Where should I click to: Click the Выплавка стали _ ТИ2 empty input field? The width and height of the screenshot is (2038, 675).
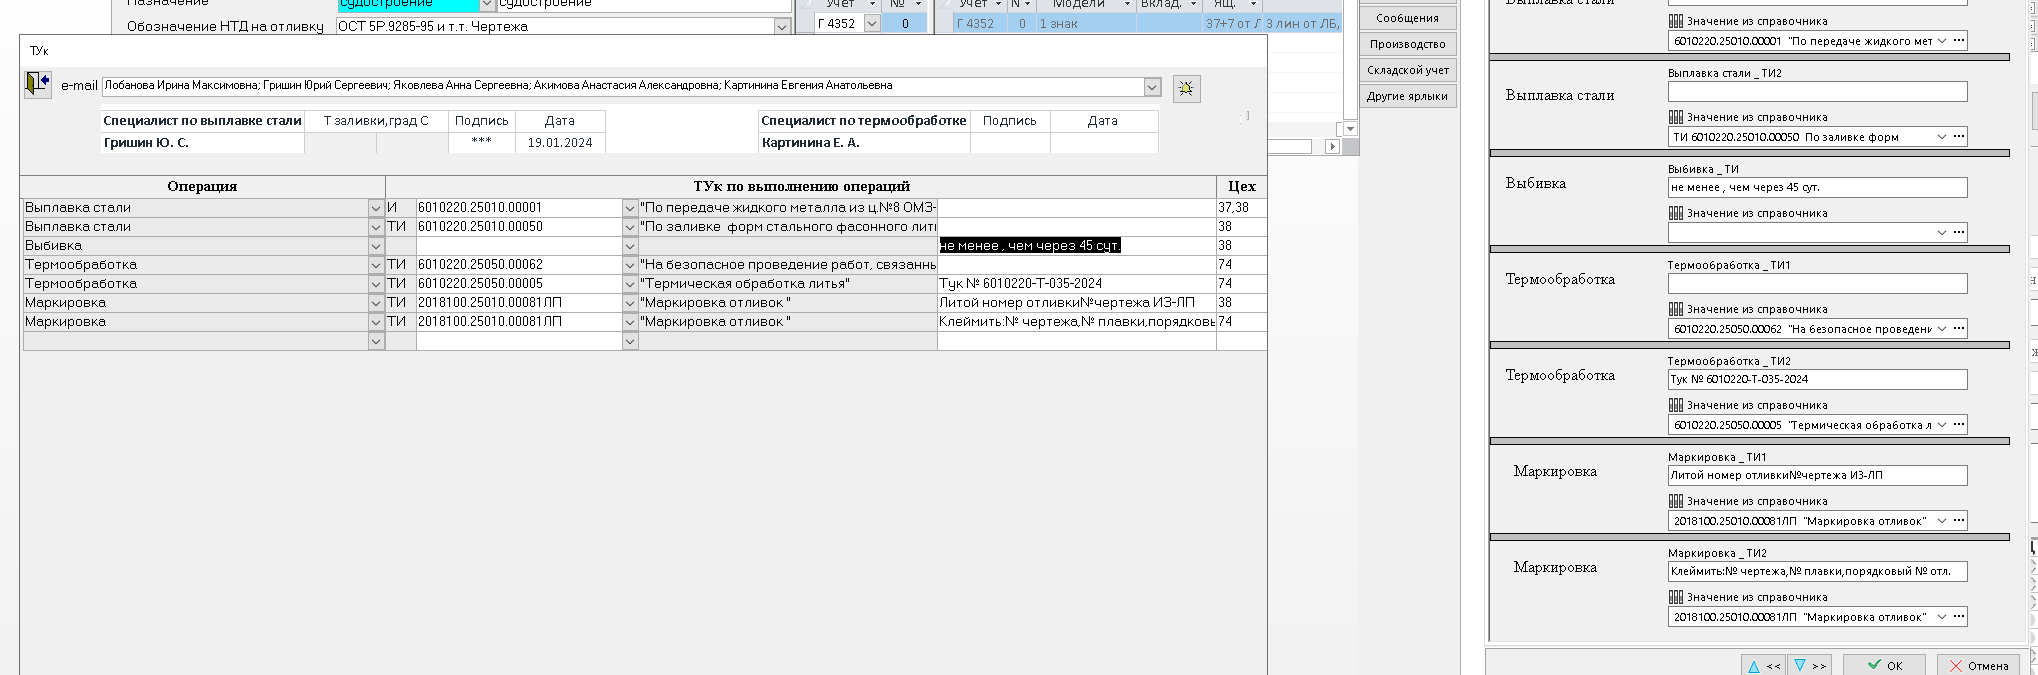(x=1817, y=91)
